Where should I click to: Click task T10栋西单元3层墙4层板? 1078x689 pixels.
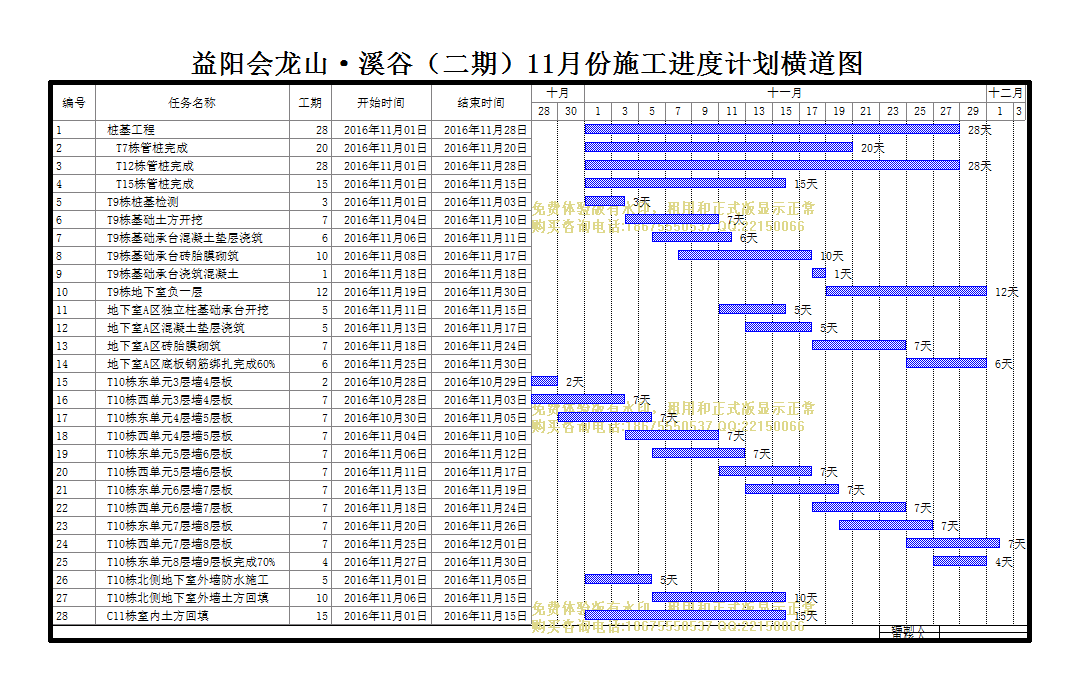tap(169, 400)
